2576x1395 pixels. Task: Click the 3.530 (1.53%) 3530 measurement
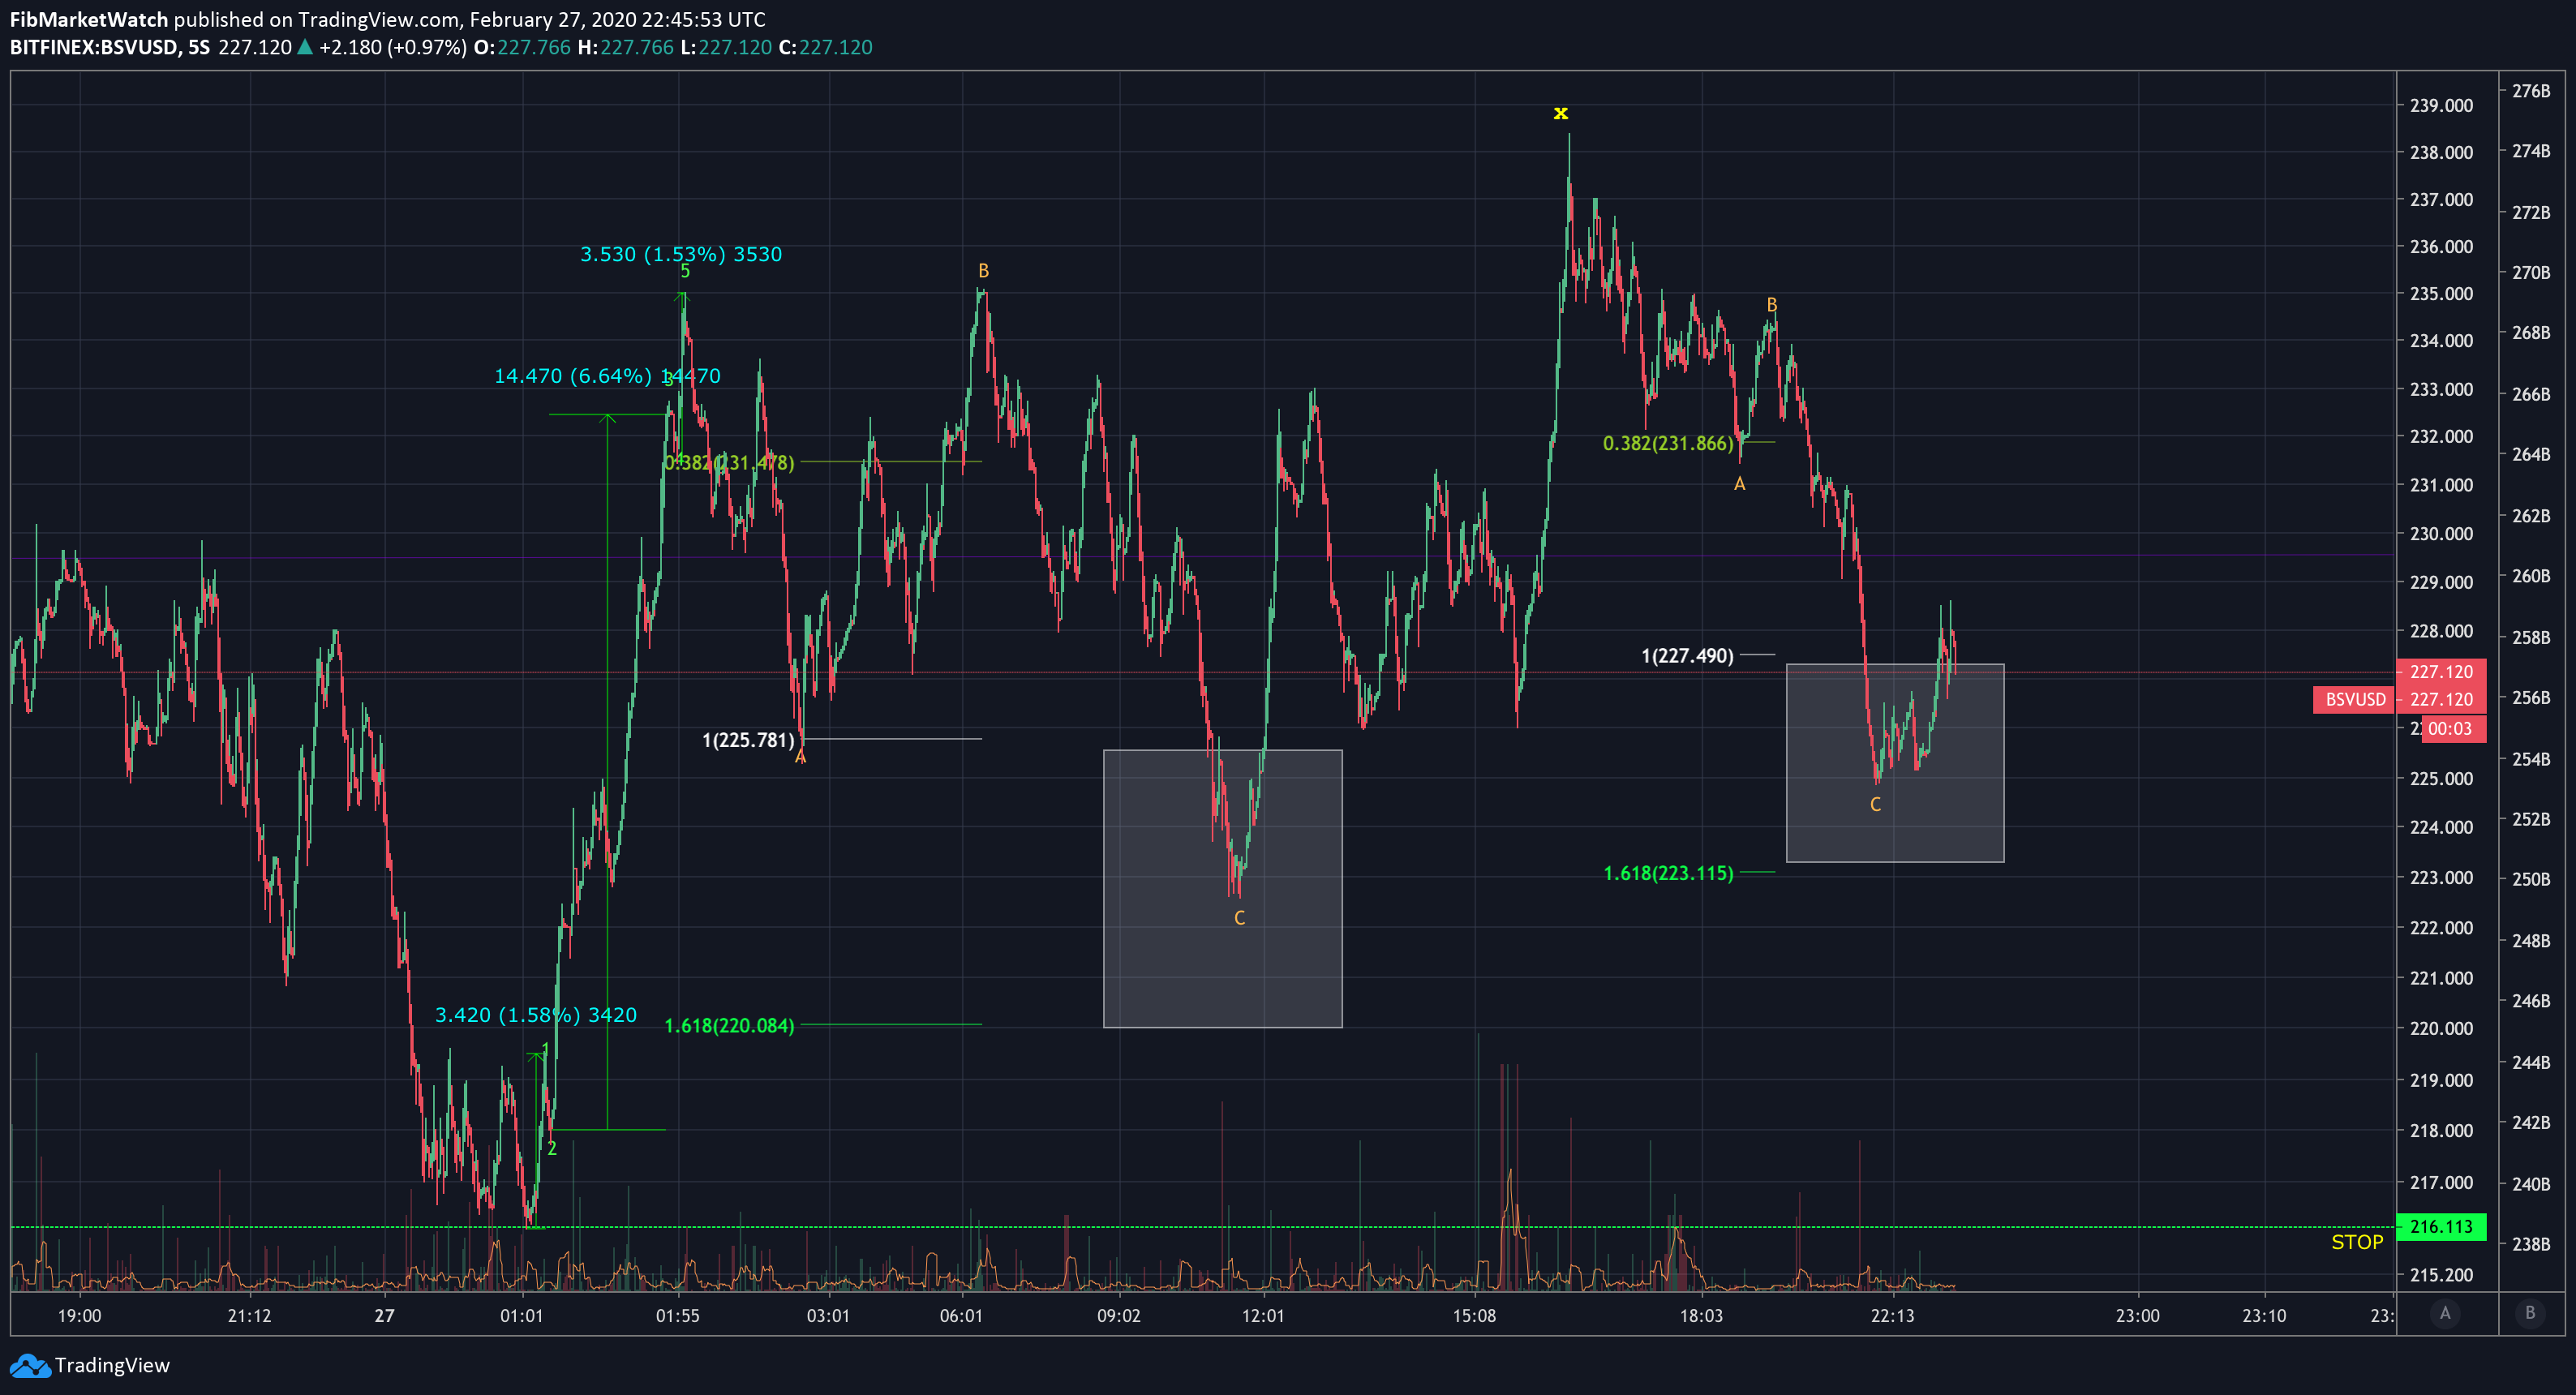[681, 254]
